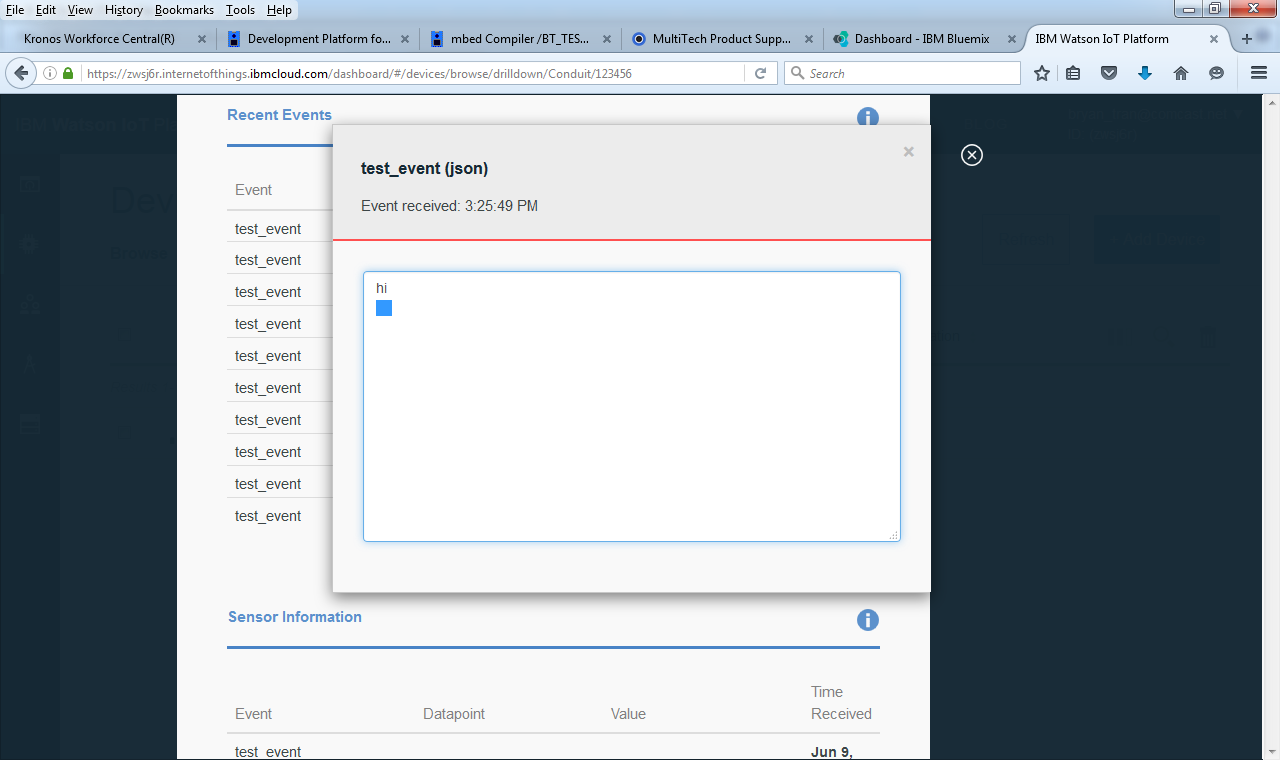Click the browser Search field

click(910, 73)
